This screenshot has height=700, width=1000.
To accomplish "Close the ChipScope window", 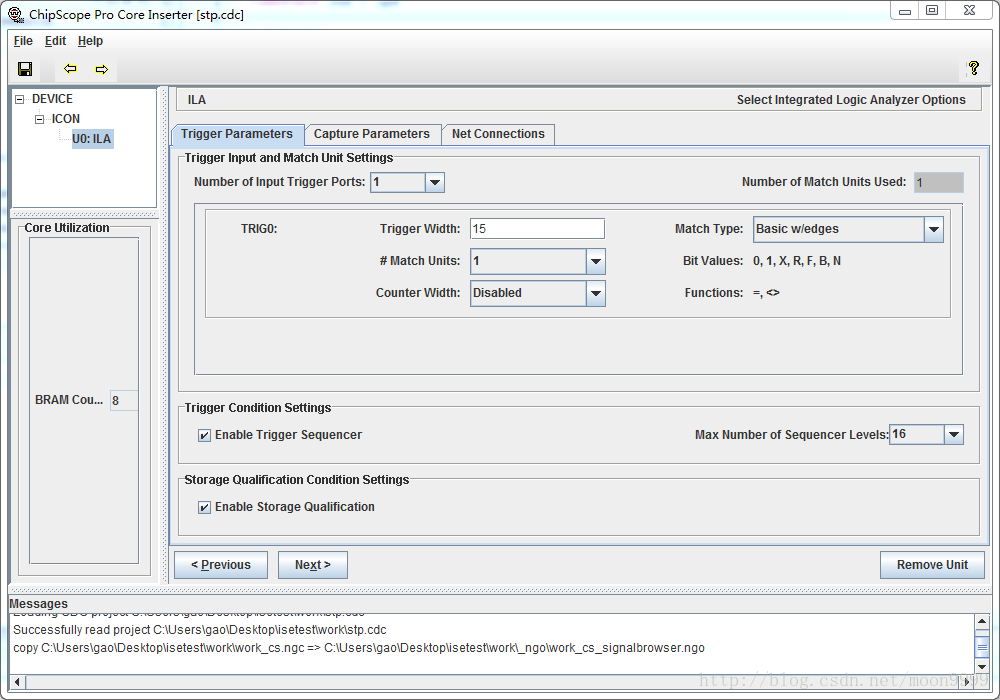I will [x=969, y=11].
